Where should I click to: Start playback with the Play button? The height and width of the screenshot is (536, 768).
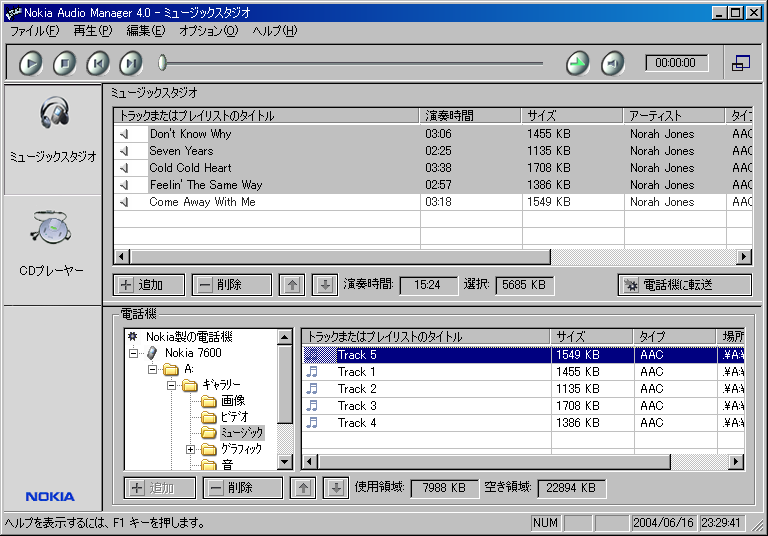[x=31, y=64]
